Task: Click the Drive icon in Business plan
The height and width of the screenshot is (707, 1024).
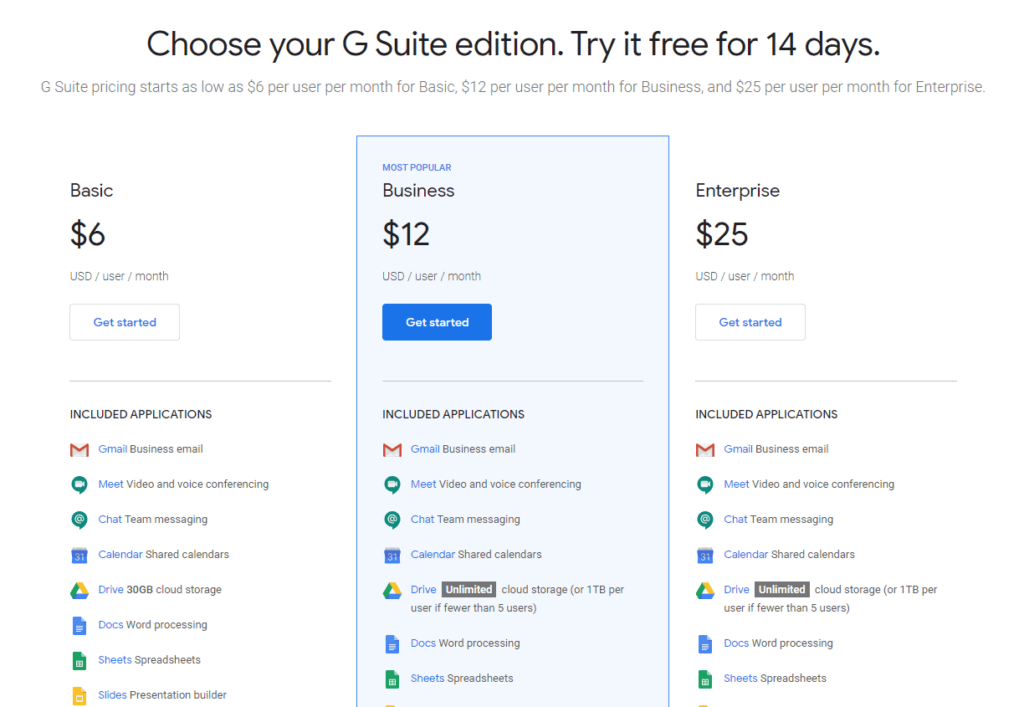Action: (x=392, y=590)
